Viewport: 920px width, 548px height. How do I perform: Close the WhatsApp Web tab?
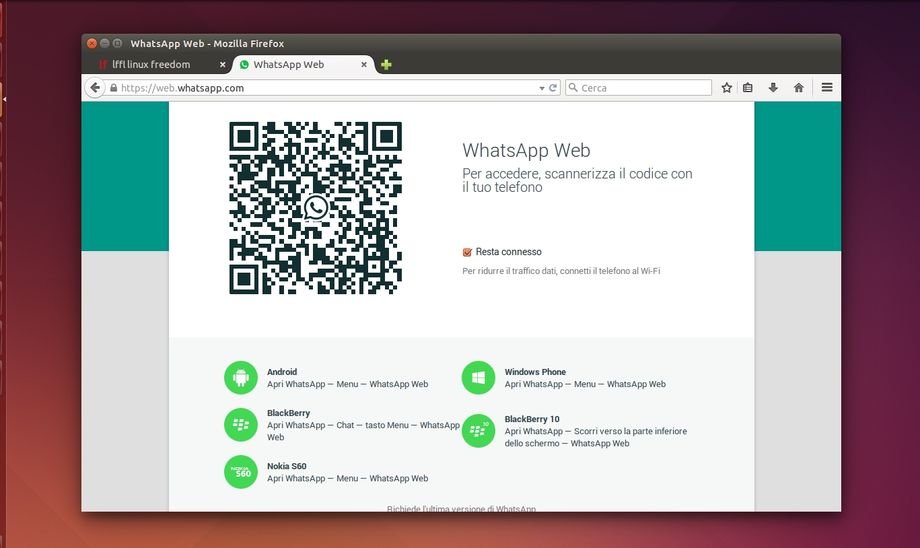coord(364,65)
